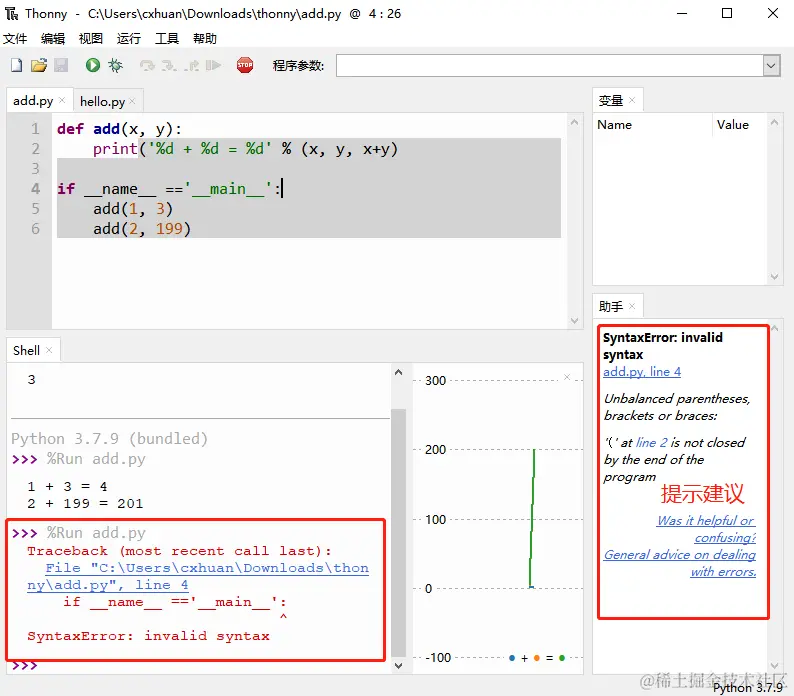This screenshot has width=794, height=696.
Task: Close the 助手 assistant panel
Action: (632, 306)
